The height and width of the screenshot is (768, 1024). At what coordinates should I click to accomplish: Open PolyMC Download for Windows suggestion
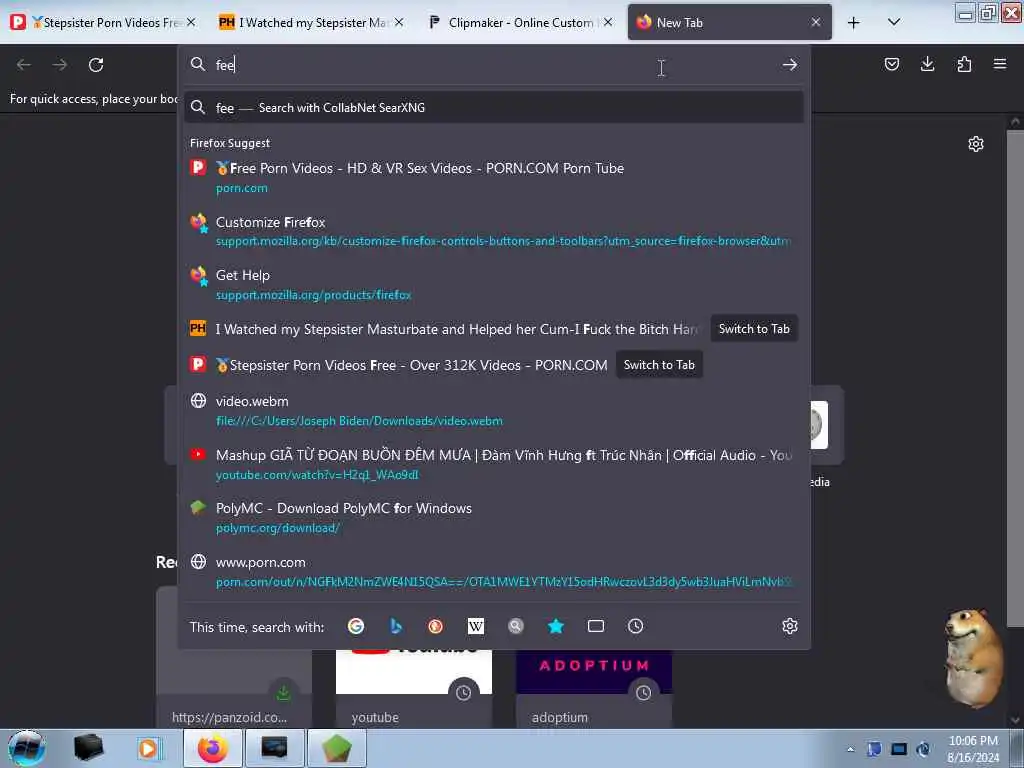[x=494, y=518]
